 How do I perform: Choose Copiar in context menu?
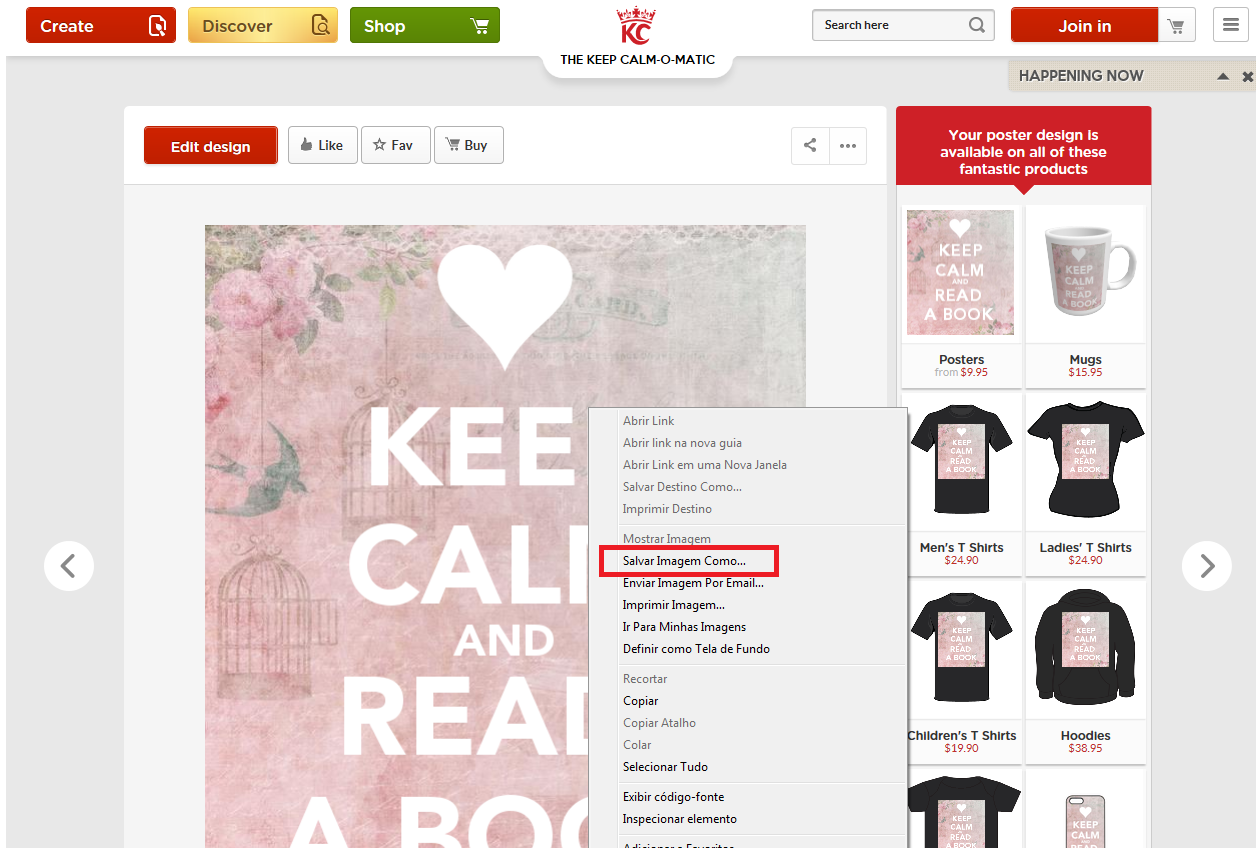pyautogui.click(x=641, y=701)
